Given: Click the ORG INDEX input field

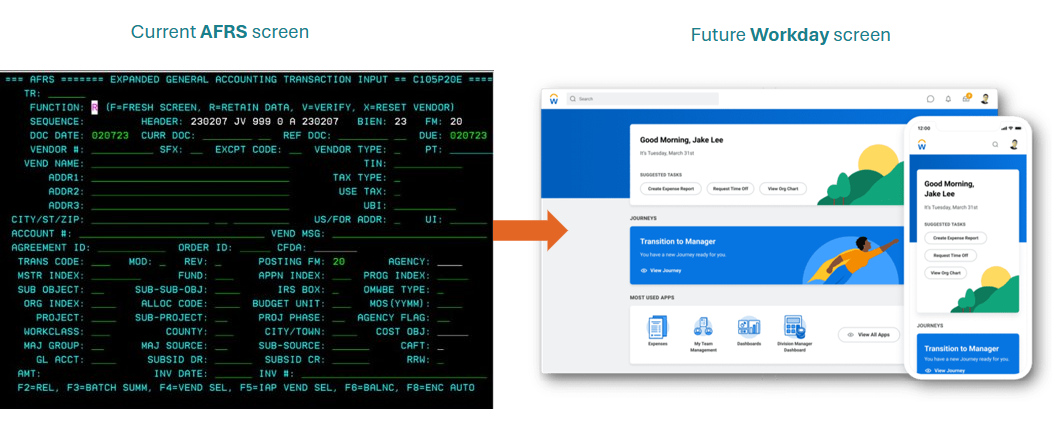Looking at the screenshot, I should (x=104, y=303).
